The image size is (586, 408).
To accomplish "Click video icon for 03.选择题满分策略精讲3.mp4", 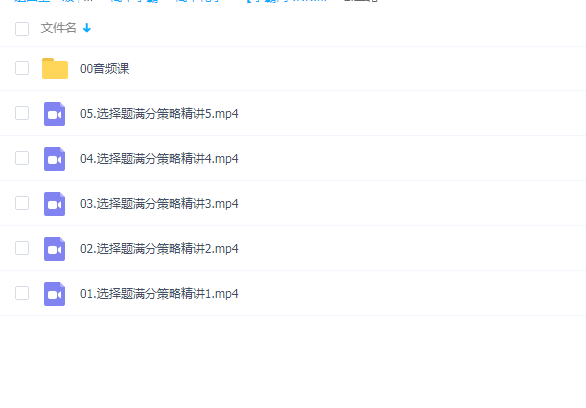I will [x=55, y=204].
